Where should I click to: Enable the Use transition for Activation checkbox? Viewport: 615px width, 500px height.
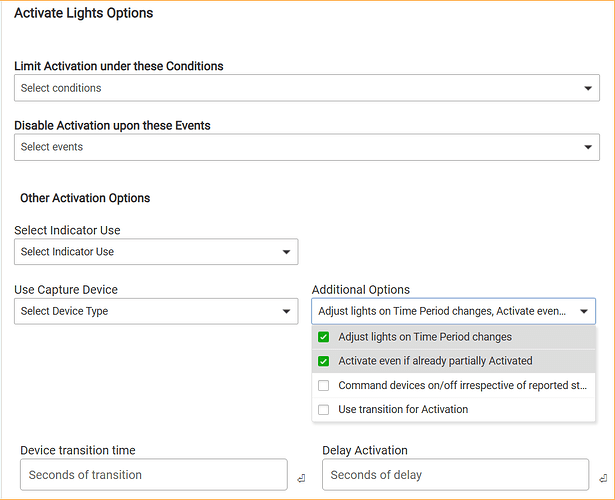click(x=323, y=409)
